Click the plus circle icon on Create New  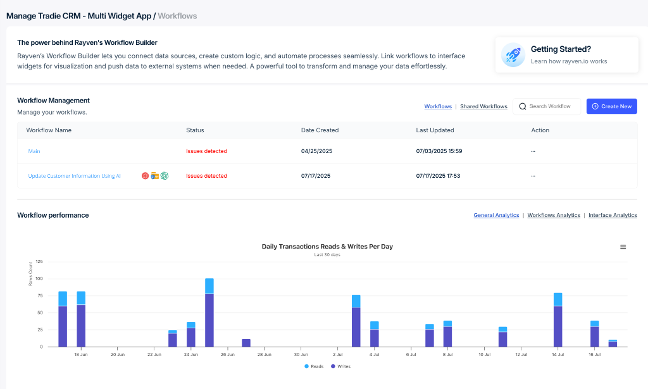595,106
